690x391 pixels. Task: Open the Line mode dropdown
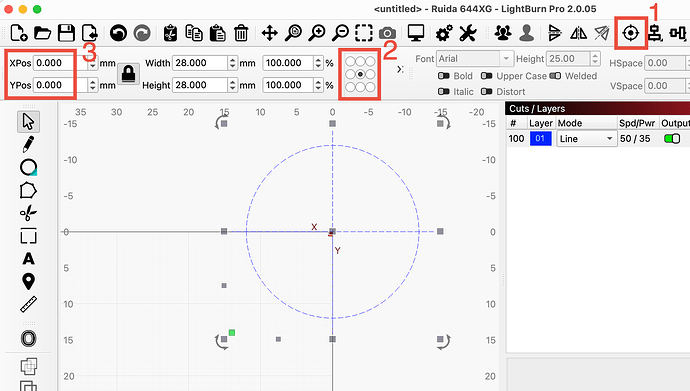tap(587, 139)
